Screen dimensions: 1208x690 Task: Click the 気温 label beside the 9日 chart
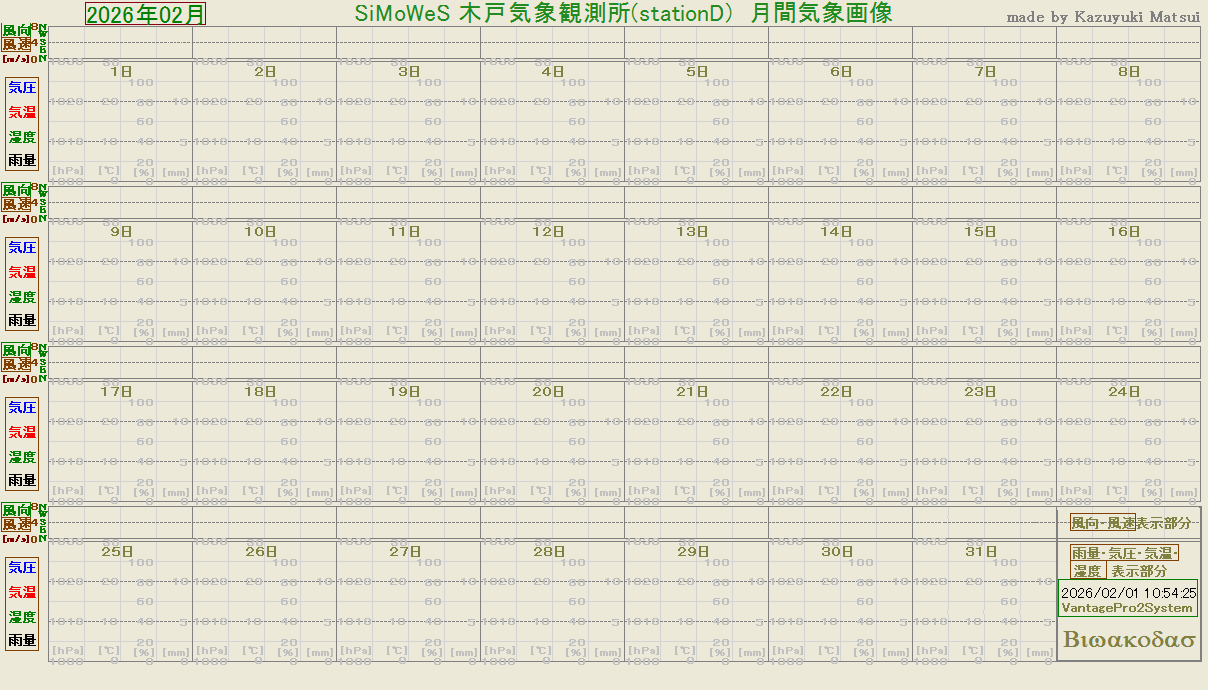[22, 272]
